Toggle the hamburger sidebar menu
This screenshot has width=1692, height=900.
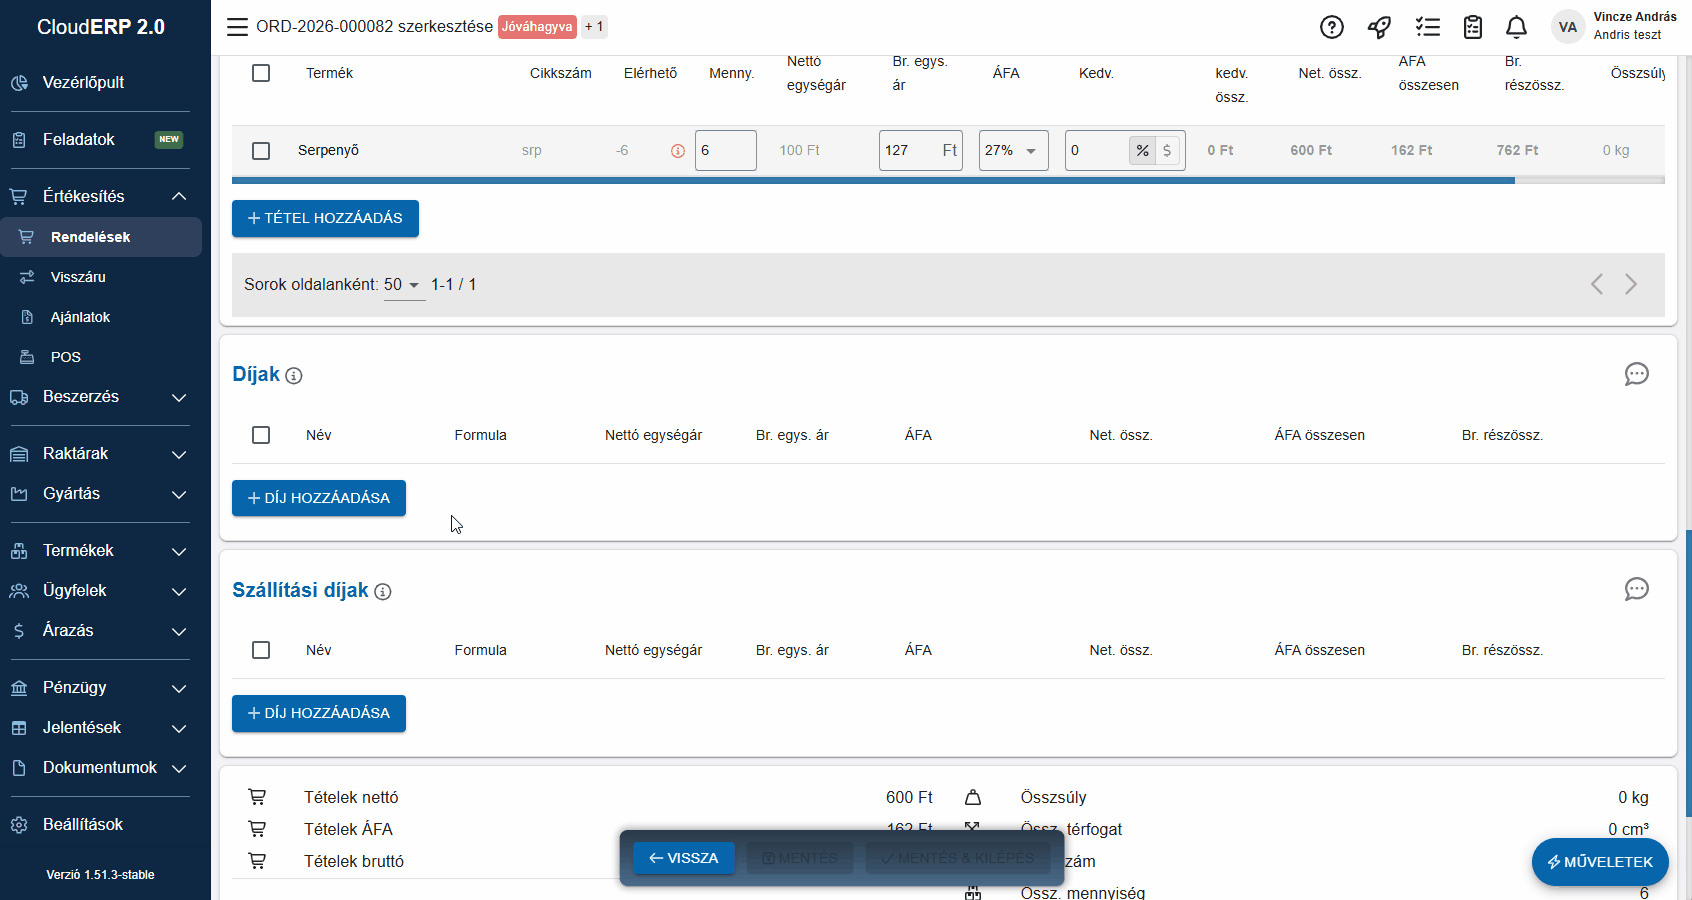237,27
